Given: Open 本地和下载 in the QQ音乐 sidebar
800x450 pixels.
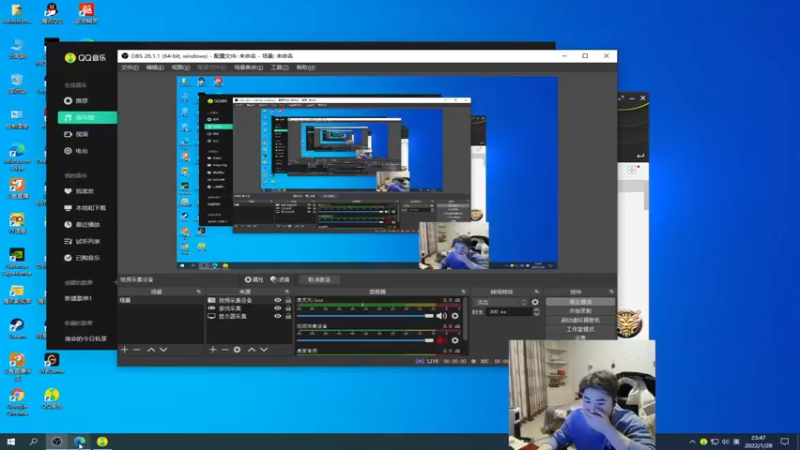Looking at the screenshot, I should (x=87, y=208).
